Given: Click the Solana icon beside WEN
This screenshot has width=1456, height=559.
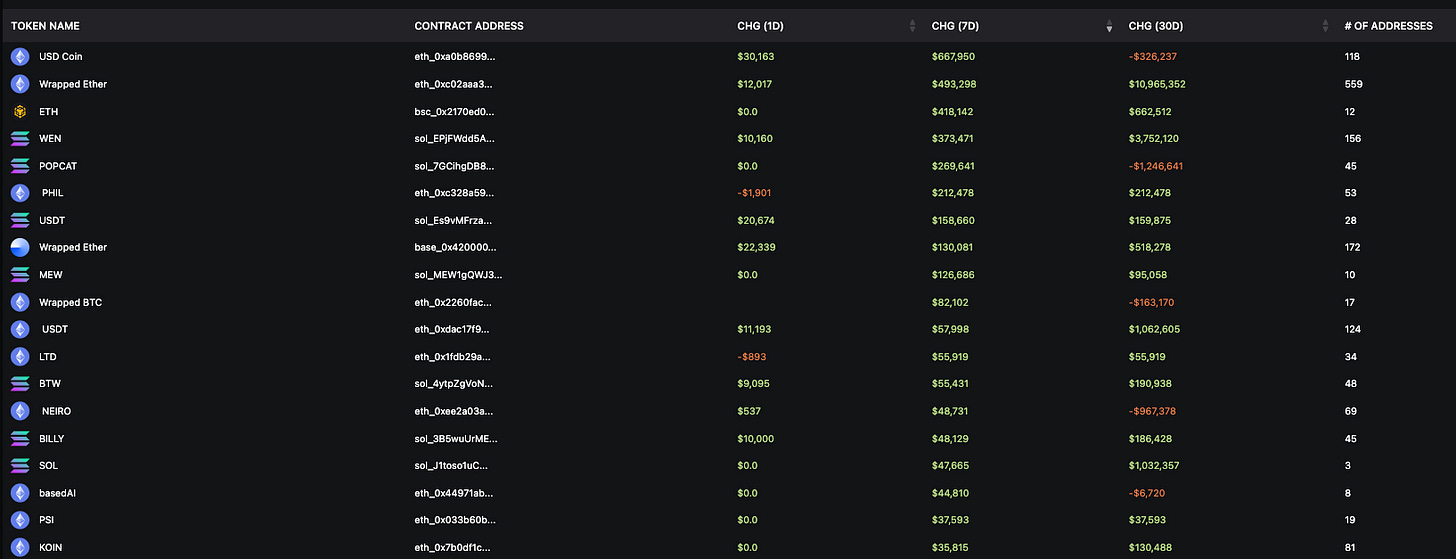Looking at the screenshot, I should (x=19, y=139).
